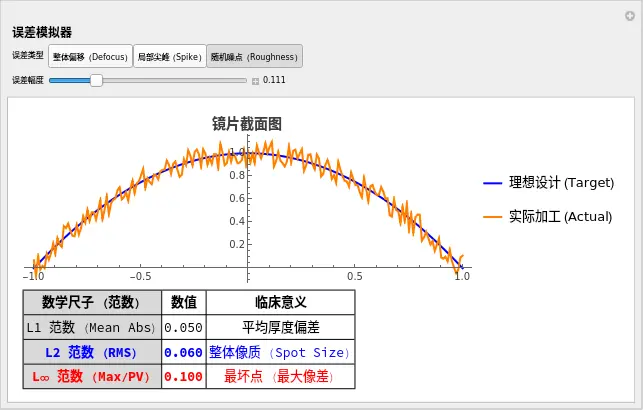Click the 整体像质 (Spot Size) cell

click(280, 352)
